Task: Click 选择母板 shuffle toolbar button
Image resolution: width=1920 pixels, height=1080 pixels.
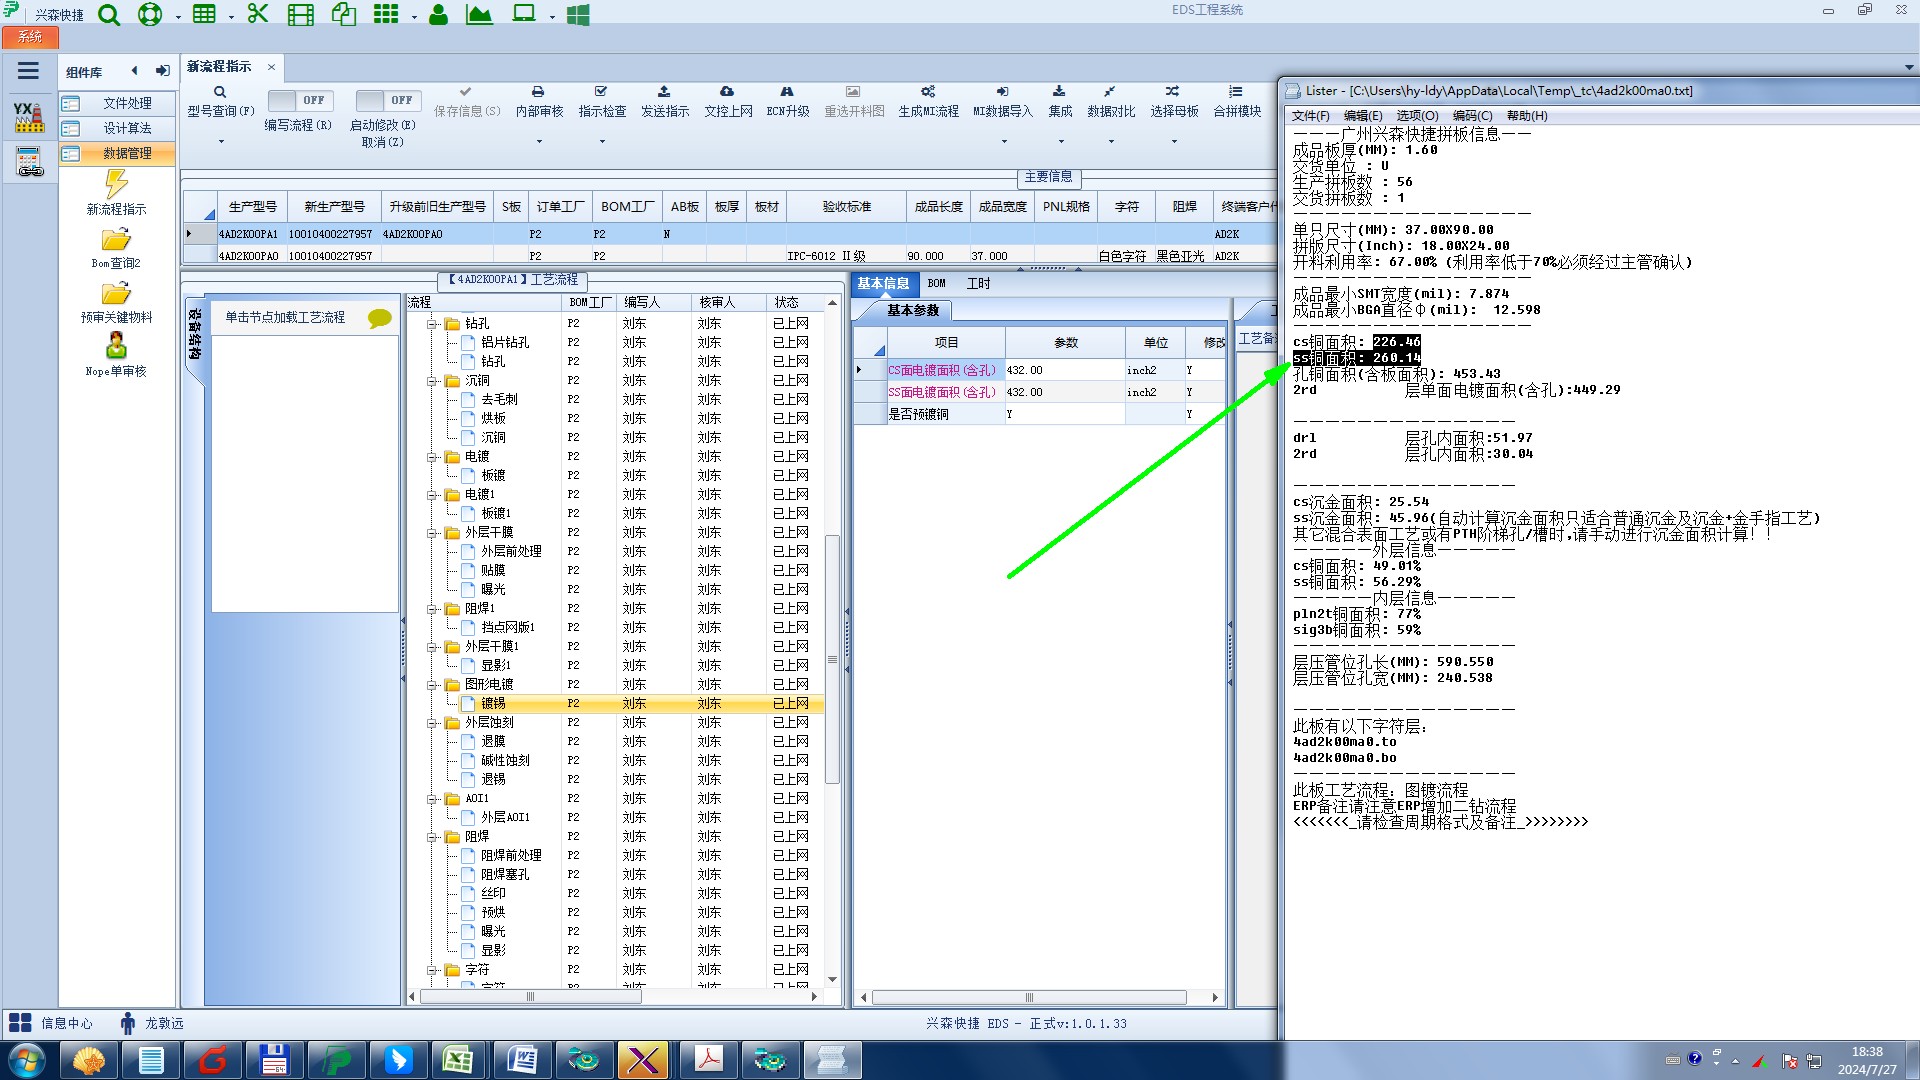Action: [x=1174, y=101]
